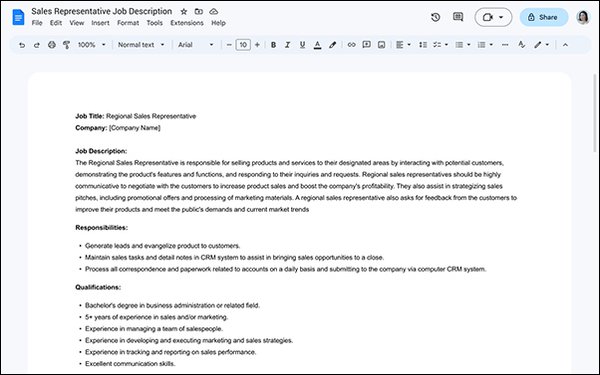Viewport: 600px width, 375px height.
Task: Insert an image
Action: point(382,45)
